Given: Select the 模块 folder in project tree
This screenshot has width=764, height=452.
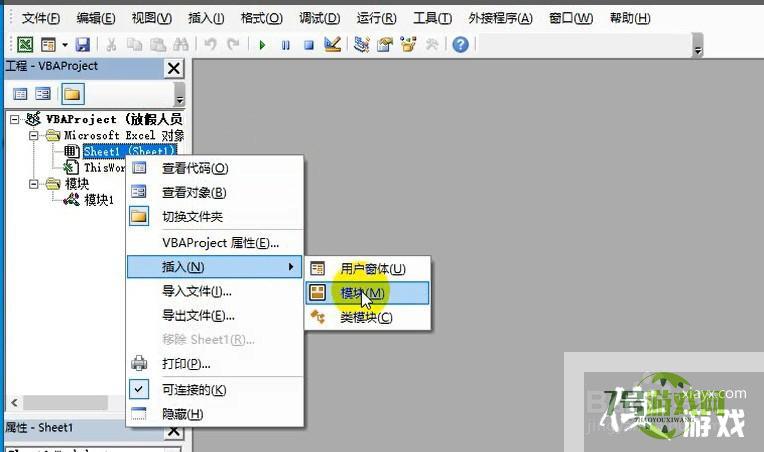Looking at the screenshot, I should [77, 184].
